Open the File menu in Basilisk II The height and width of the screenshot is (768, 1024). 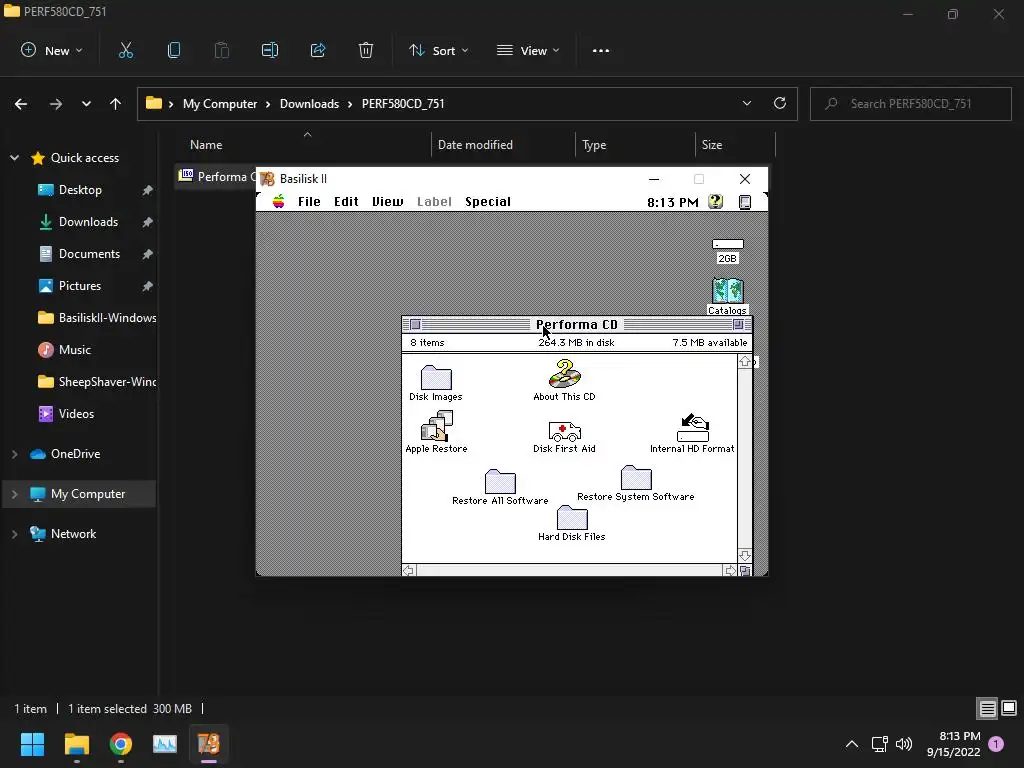tap(309, 201)
